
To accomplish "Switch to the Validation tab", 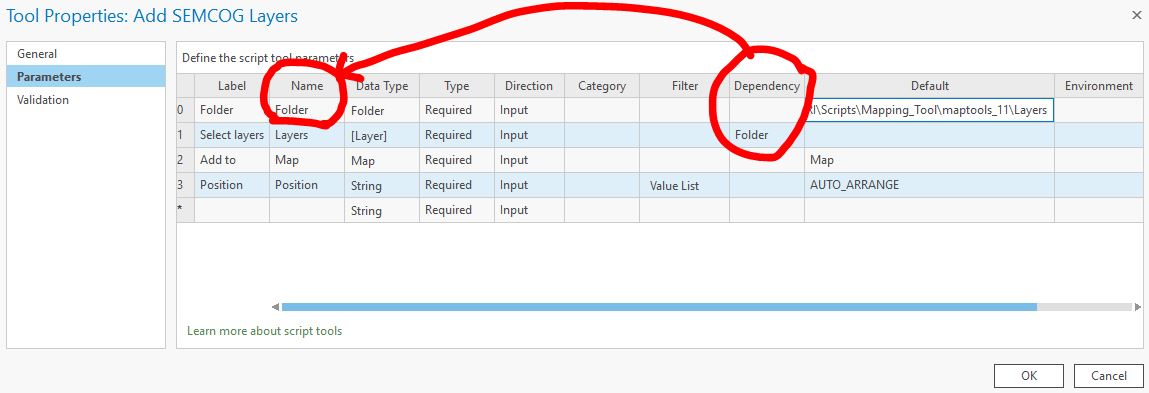I will point(86,100).
